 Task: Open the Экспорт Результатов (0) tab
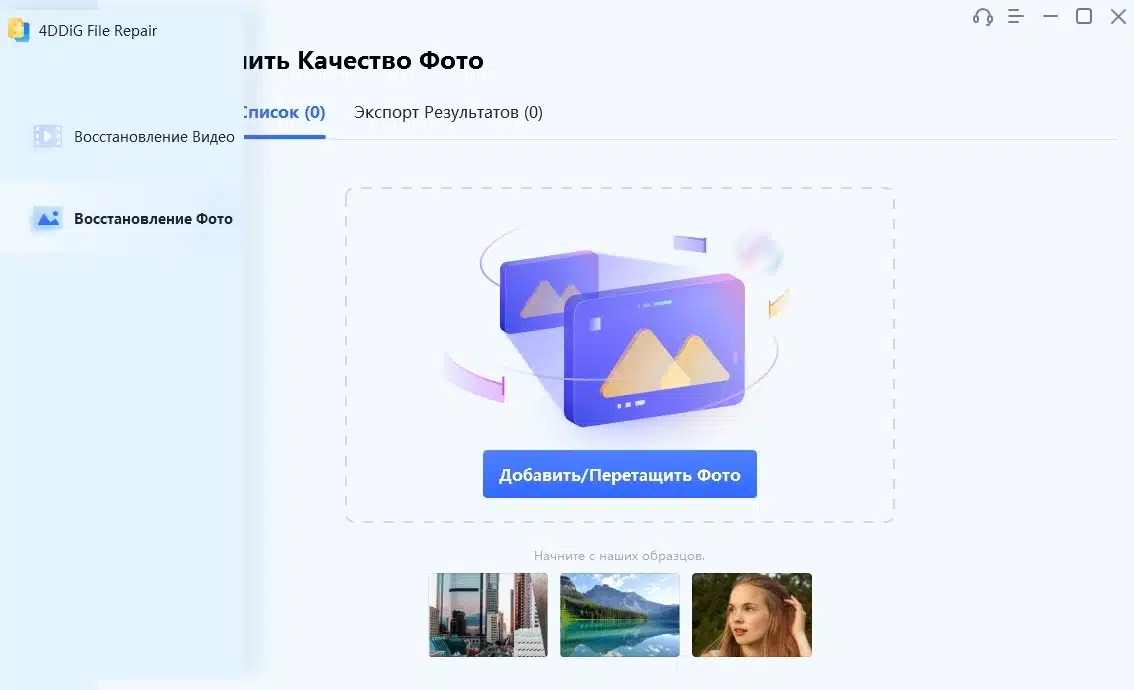(448, 113)
